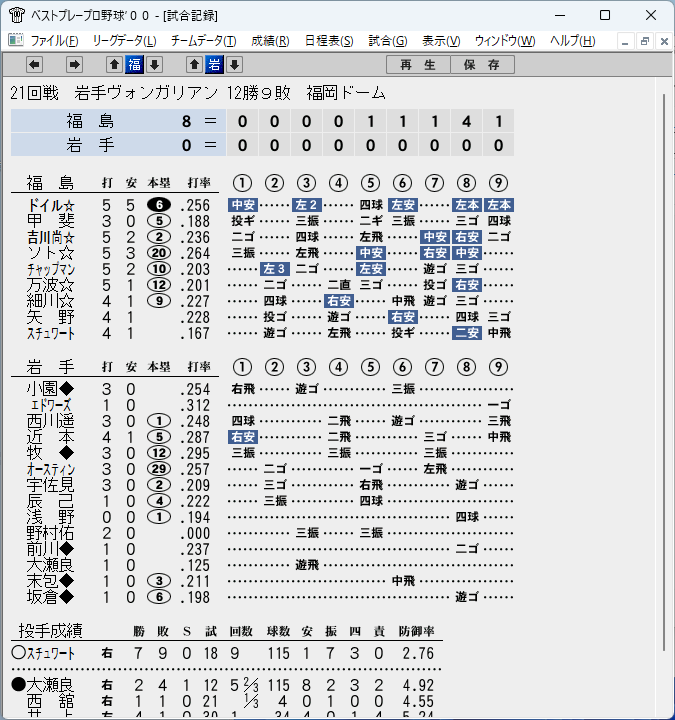Viewport: 675px width, 720px height.
Task: Click up arrow beside 岩 team button
Action: 194,65
